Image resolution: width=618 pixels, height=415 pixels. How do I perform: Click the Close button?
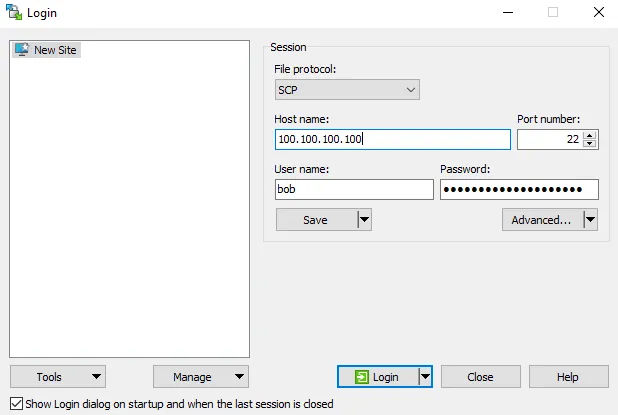point(480,377)
